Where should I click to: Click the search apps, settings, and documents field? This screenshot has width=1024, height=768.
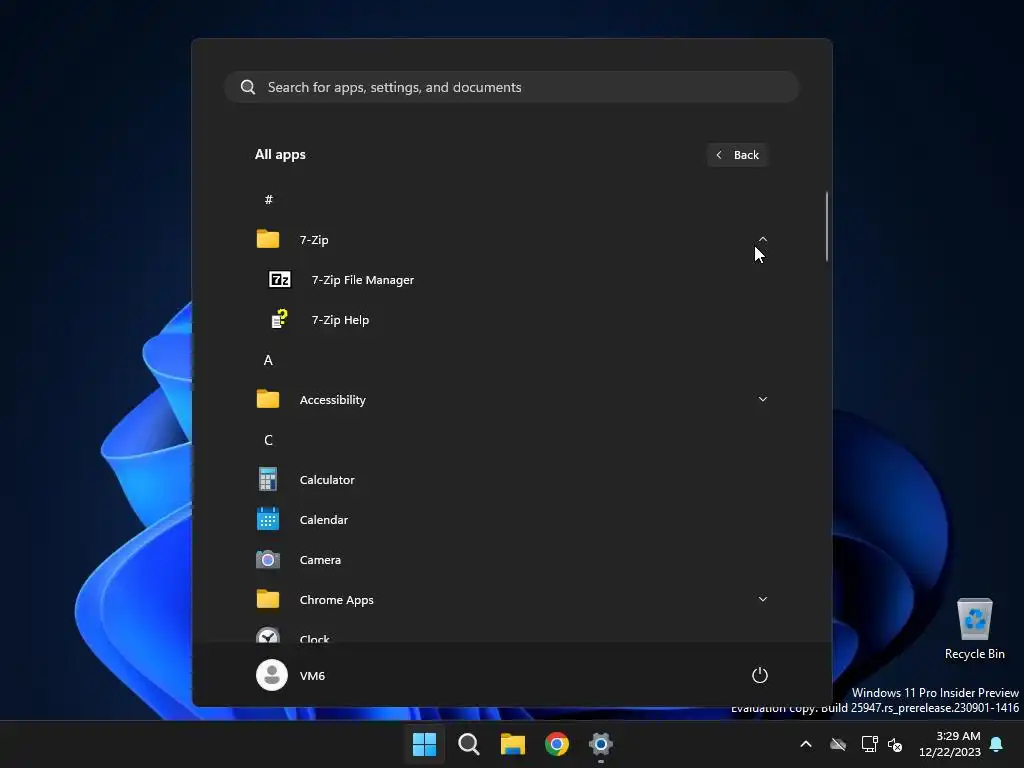click(511, 87)
